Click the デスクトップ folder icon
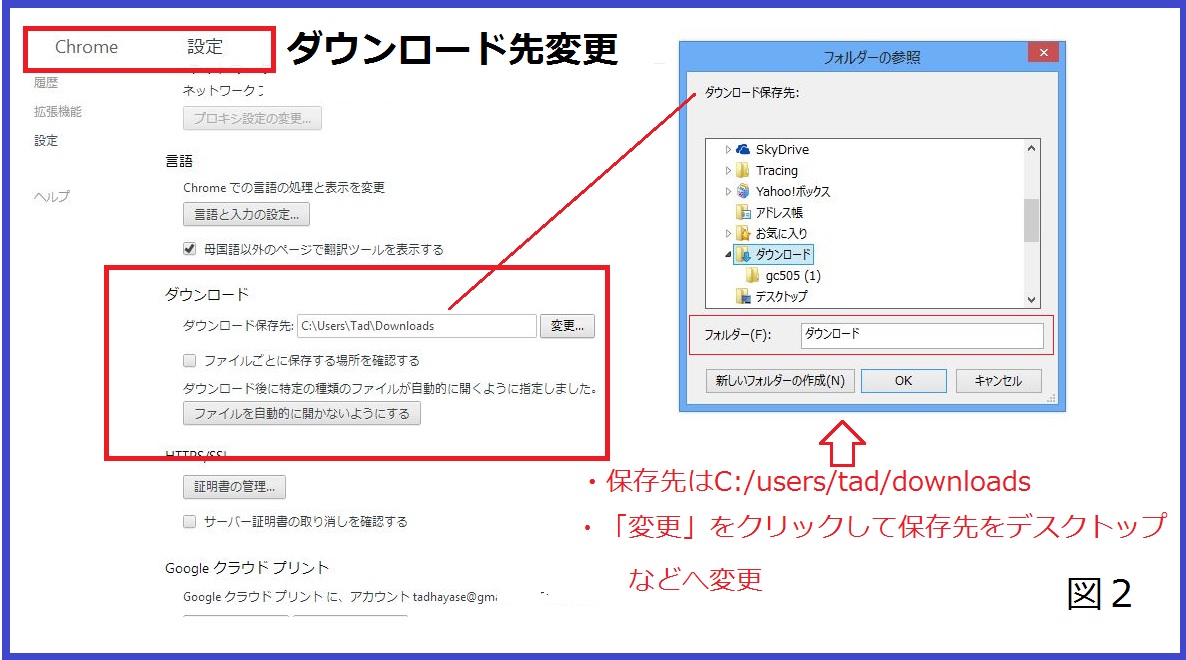The width and height of the screenshot is (1186, 660). [743, 296]
